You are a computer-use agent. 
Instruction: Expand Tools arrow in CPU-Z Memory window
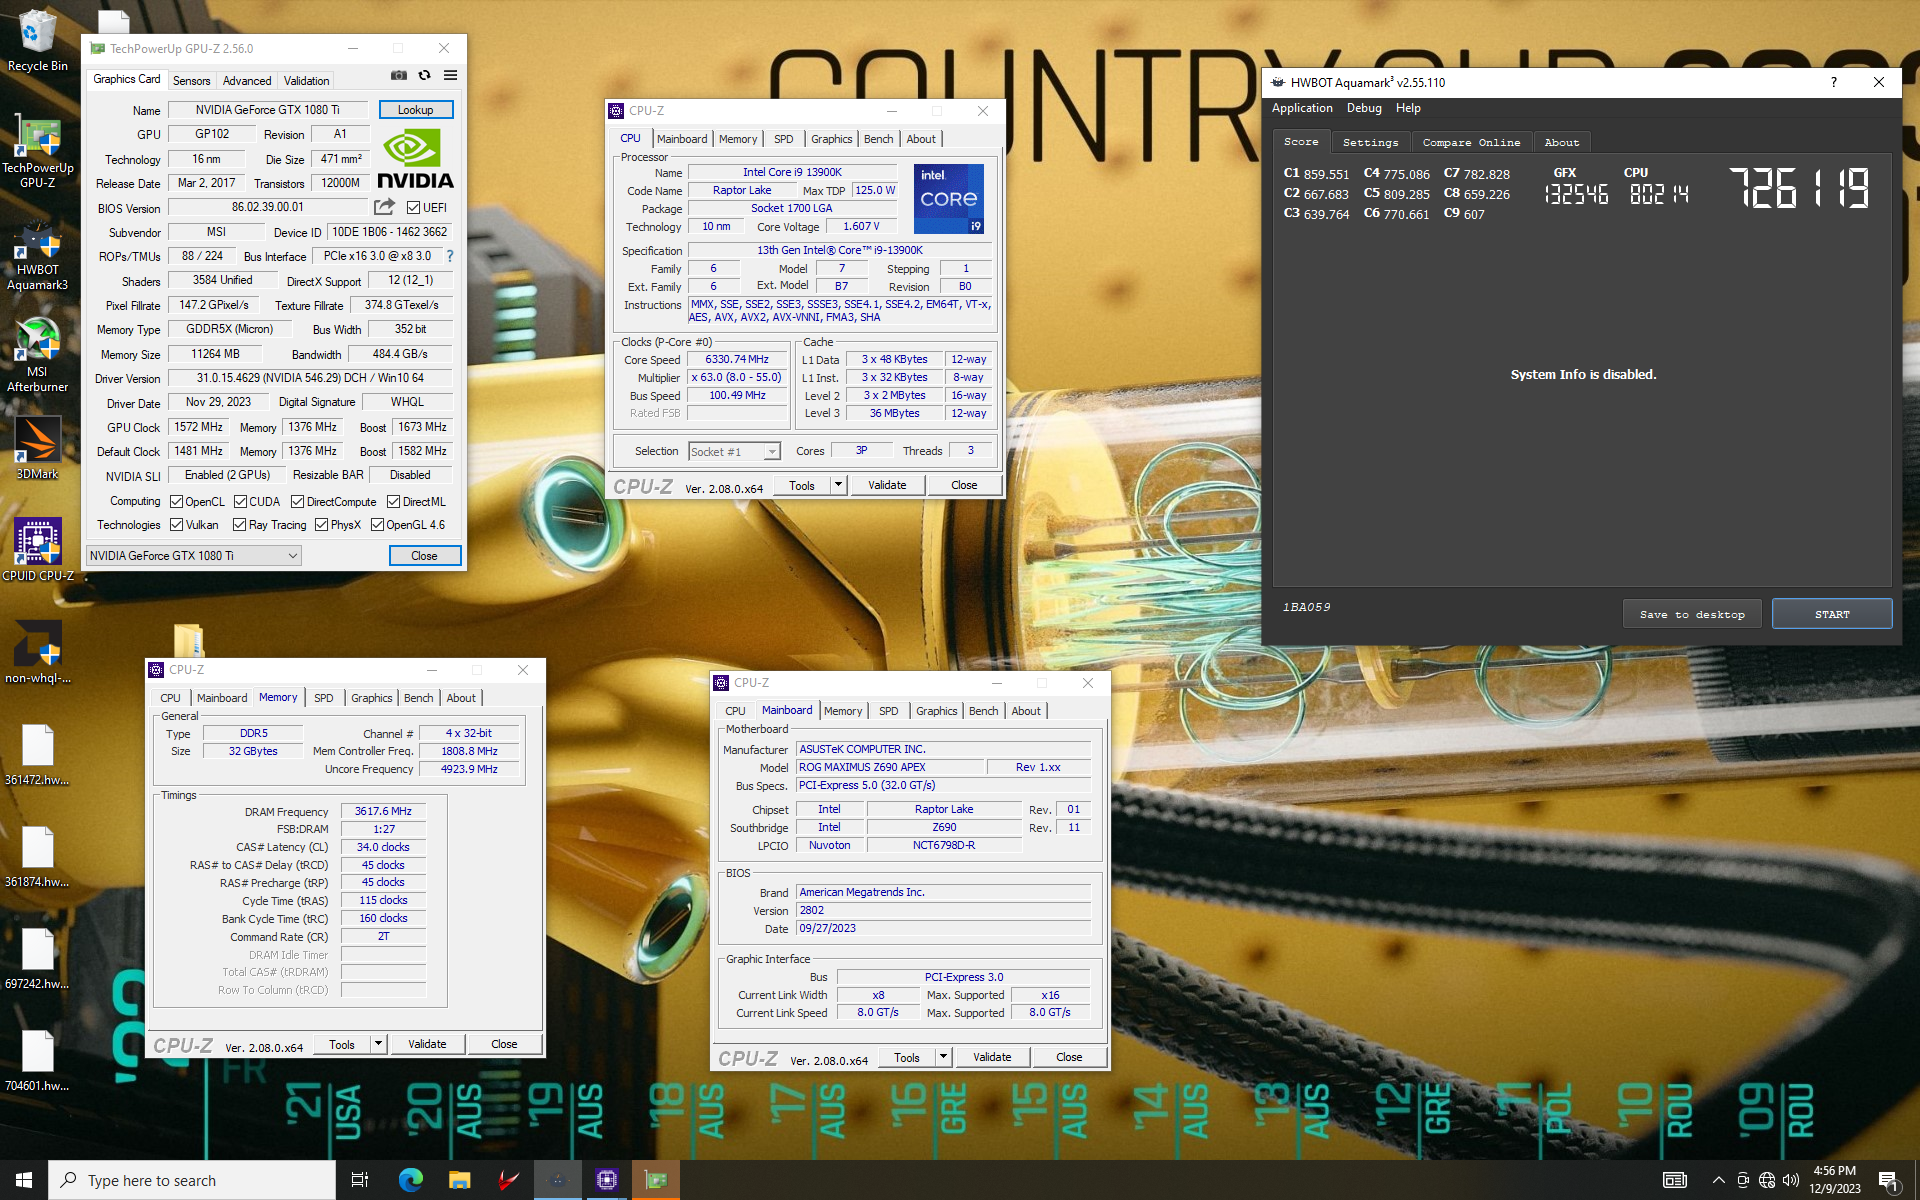click(x=378, y=1044)
